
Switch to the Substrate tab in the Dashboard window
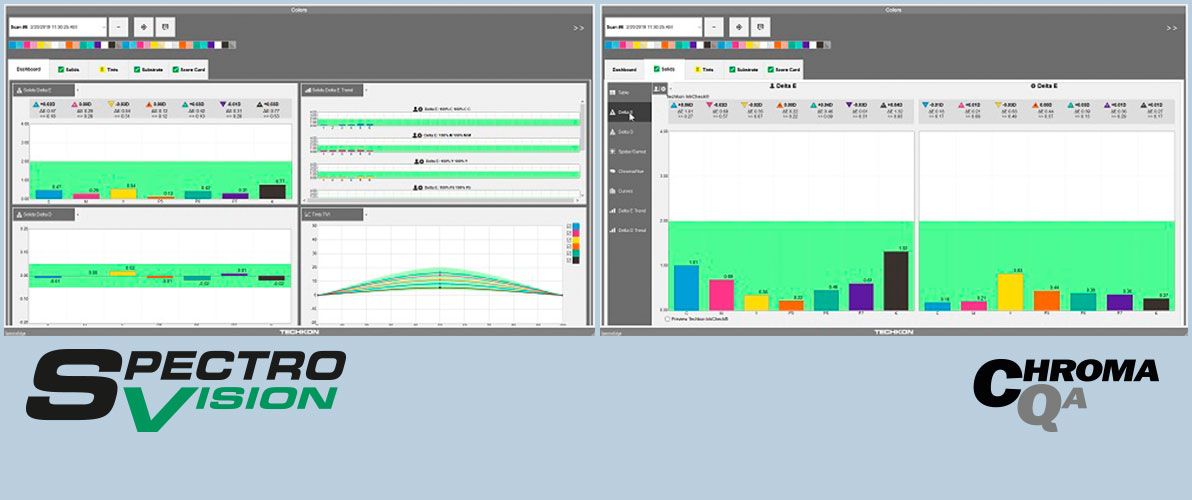149,69
